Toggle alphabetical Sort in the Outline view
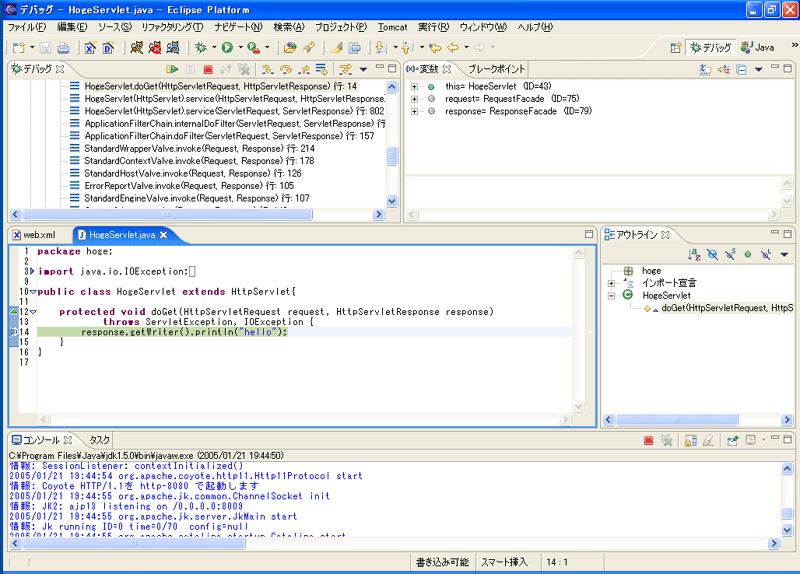Screen dimensions: 800x574 pyautogui.click(x=694, y=254)
